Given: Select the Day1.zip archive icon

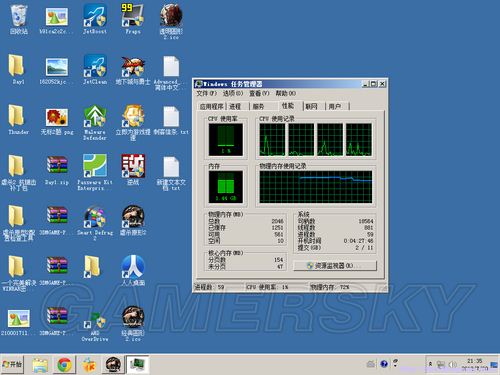Looking at the screenshot, I should click(57, 170).
